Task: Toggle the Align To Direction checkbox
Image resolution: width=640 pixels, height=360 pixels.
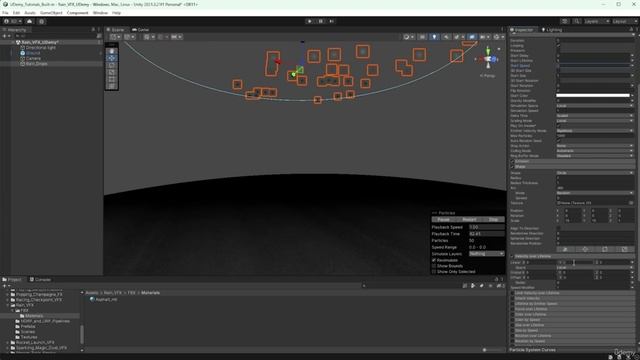Action: (x=558, y=228)
